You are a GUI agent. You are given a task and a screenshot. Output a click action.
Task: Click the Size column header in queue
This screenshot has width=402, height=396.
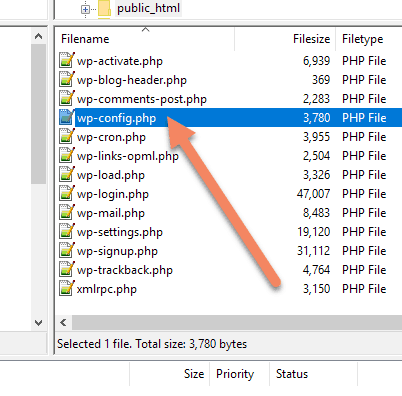point(194,374)
